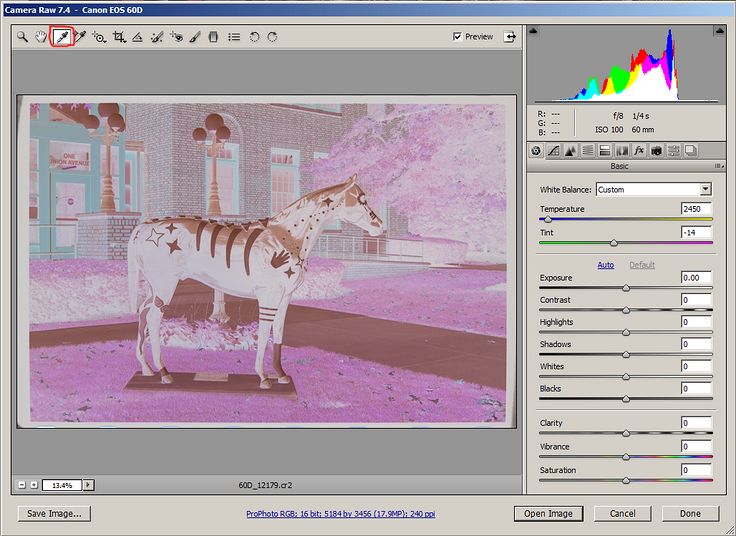
Task: Toggle full screen mode icon
Action: [511, 37]
